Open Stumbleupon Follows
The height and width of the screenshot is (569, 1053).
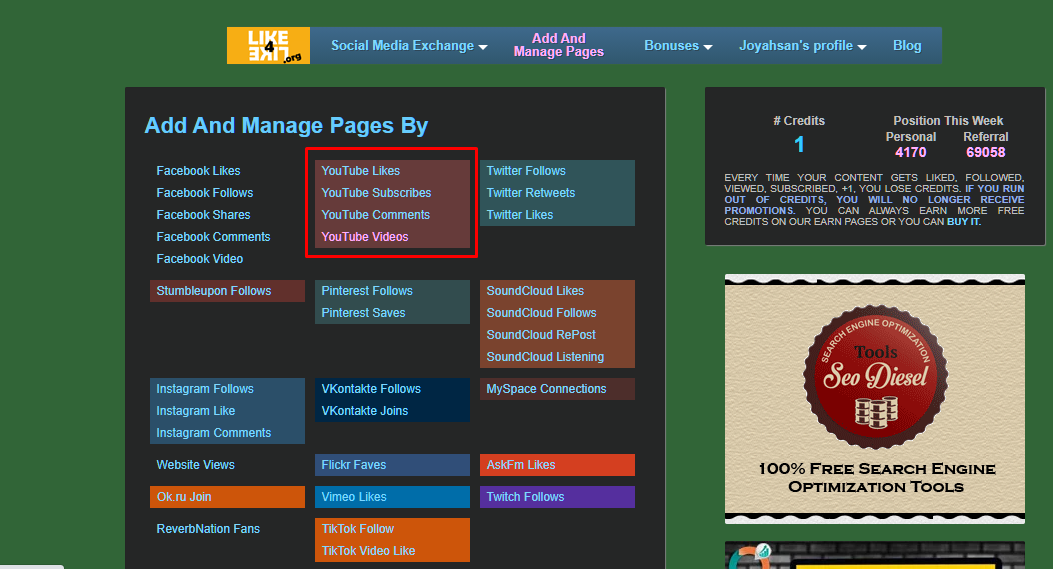point(214,291)
